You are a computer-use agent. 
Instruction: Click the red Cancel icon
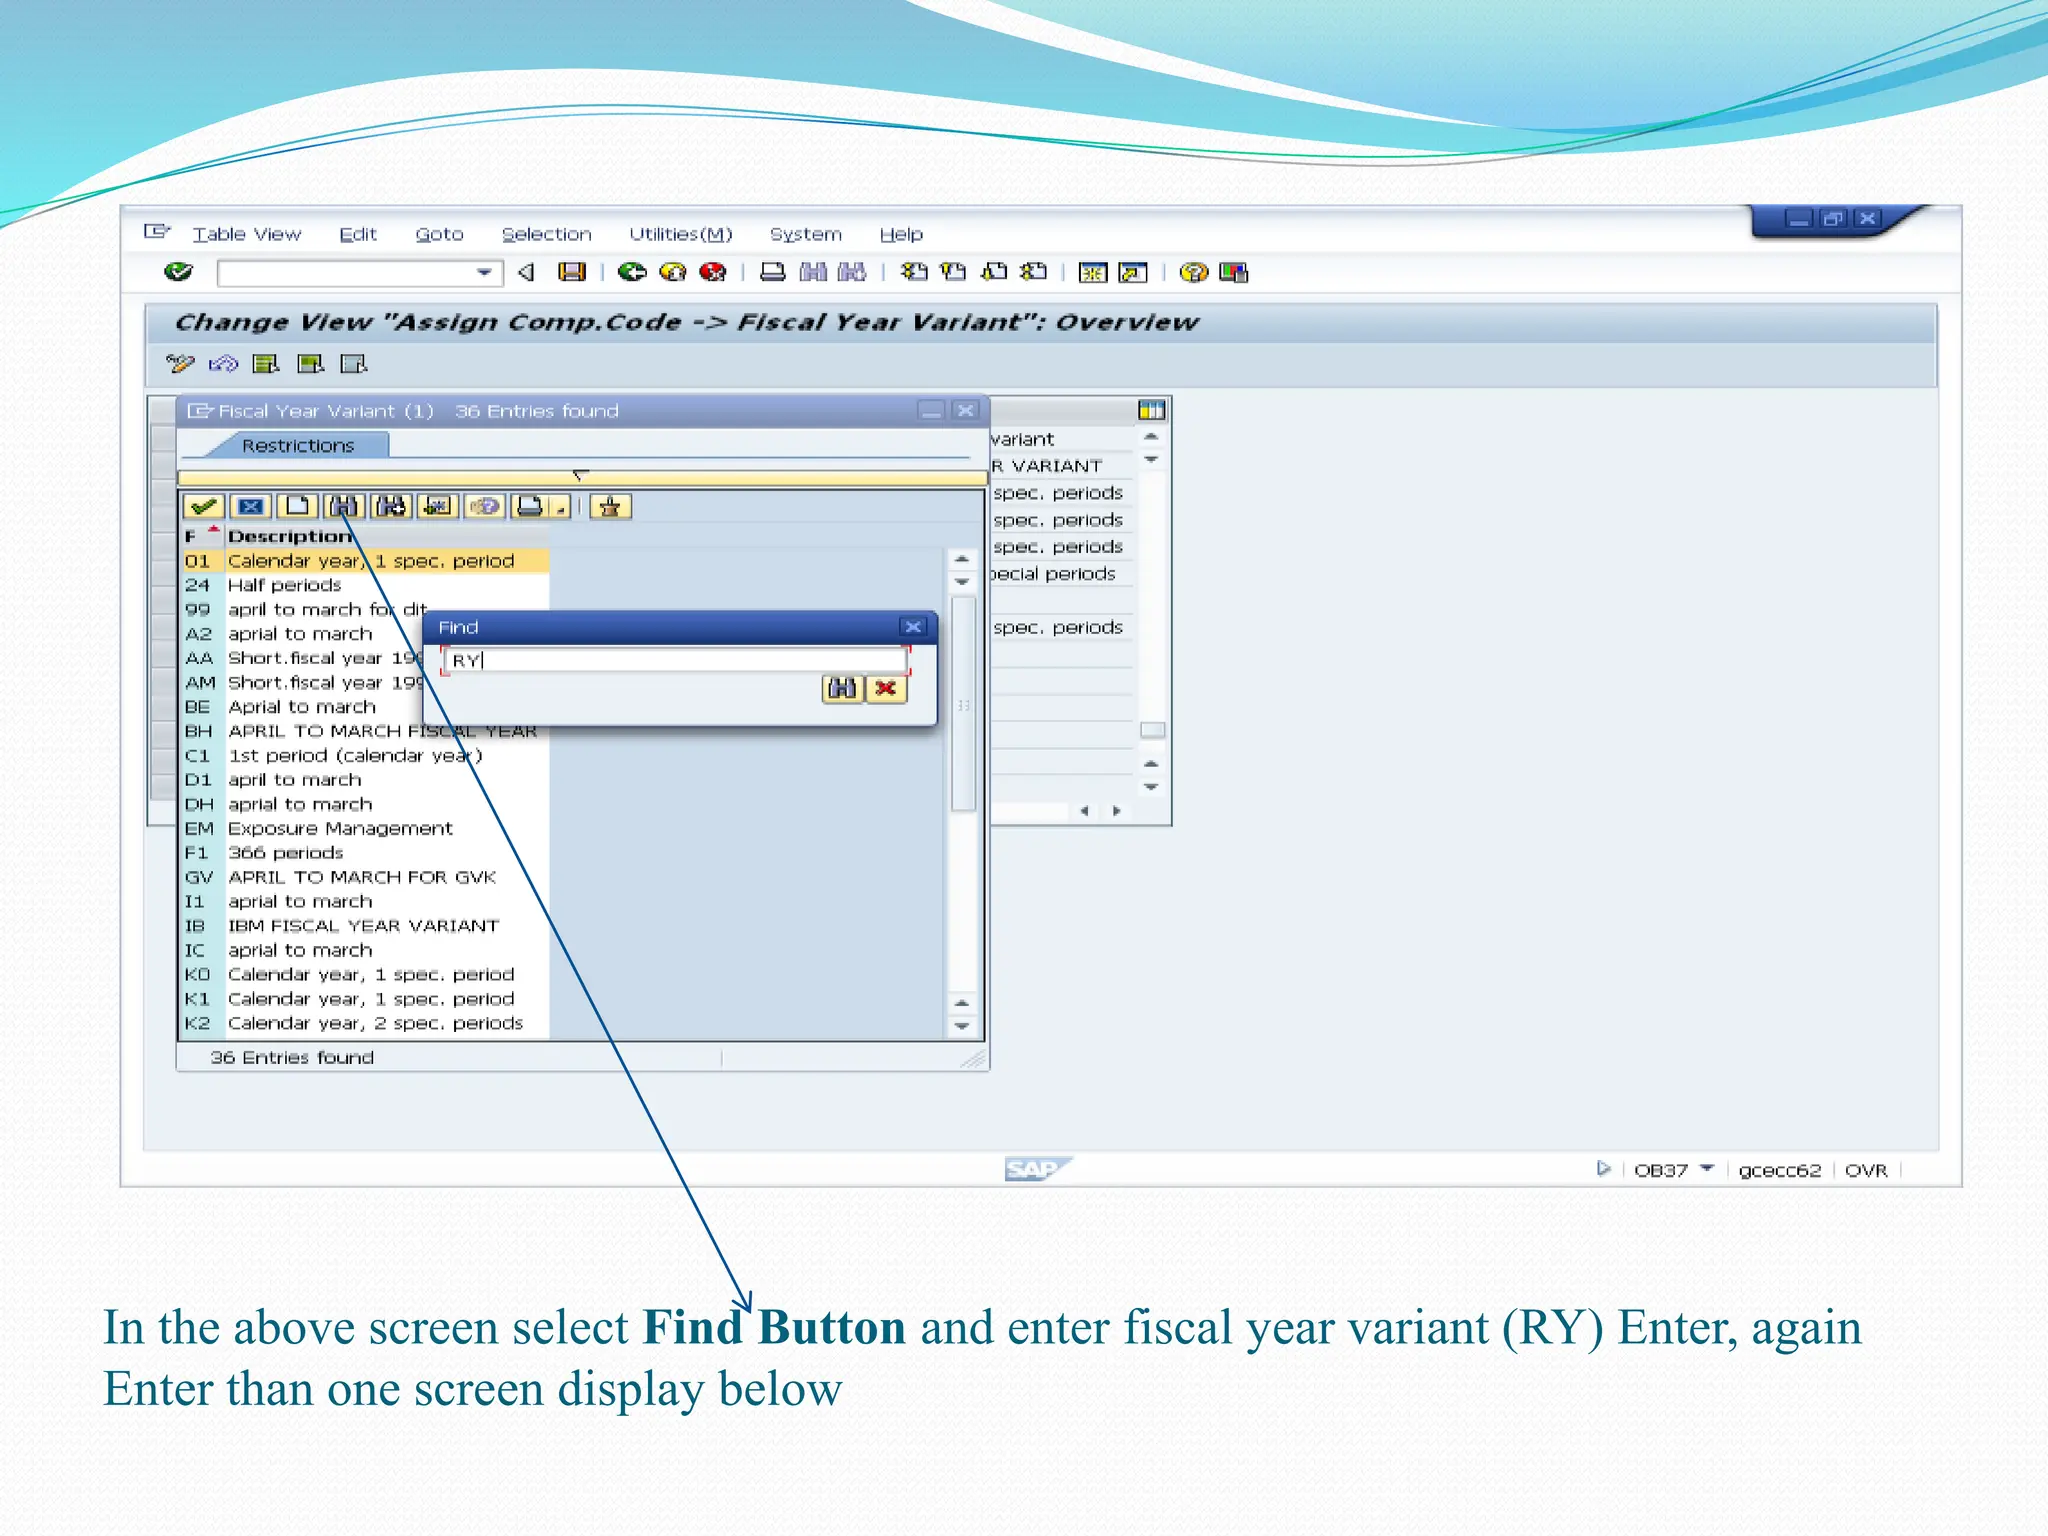[713, 272]
